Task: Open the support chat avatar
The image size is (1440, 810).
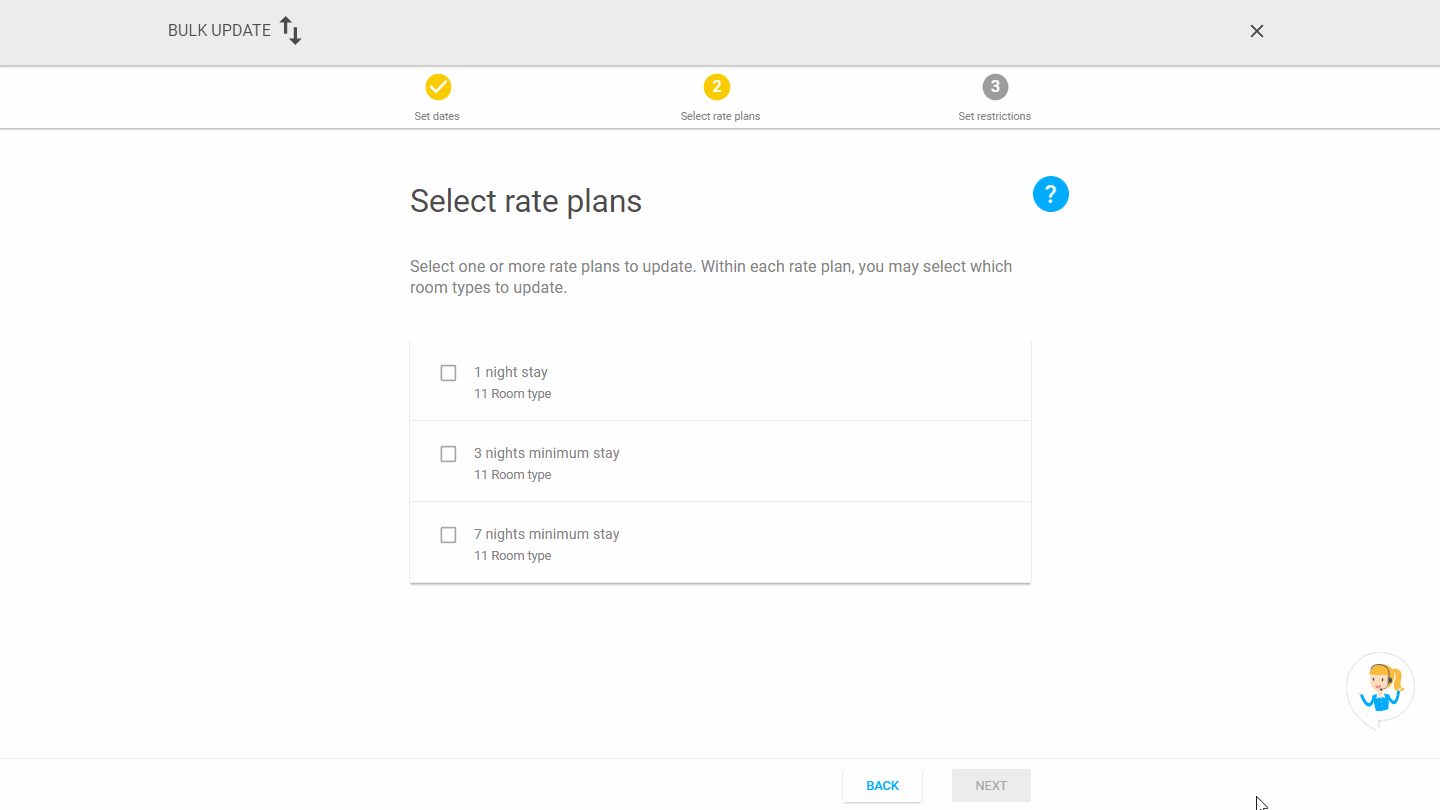Action: click(1380, 688)
